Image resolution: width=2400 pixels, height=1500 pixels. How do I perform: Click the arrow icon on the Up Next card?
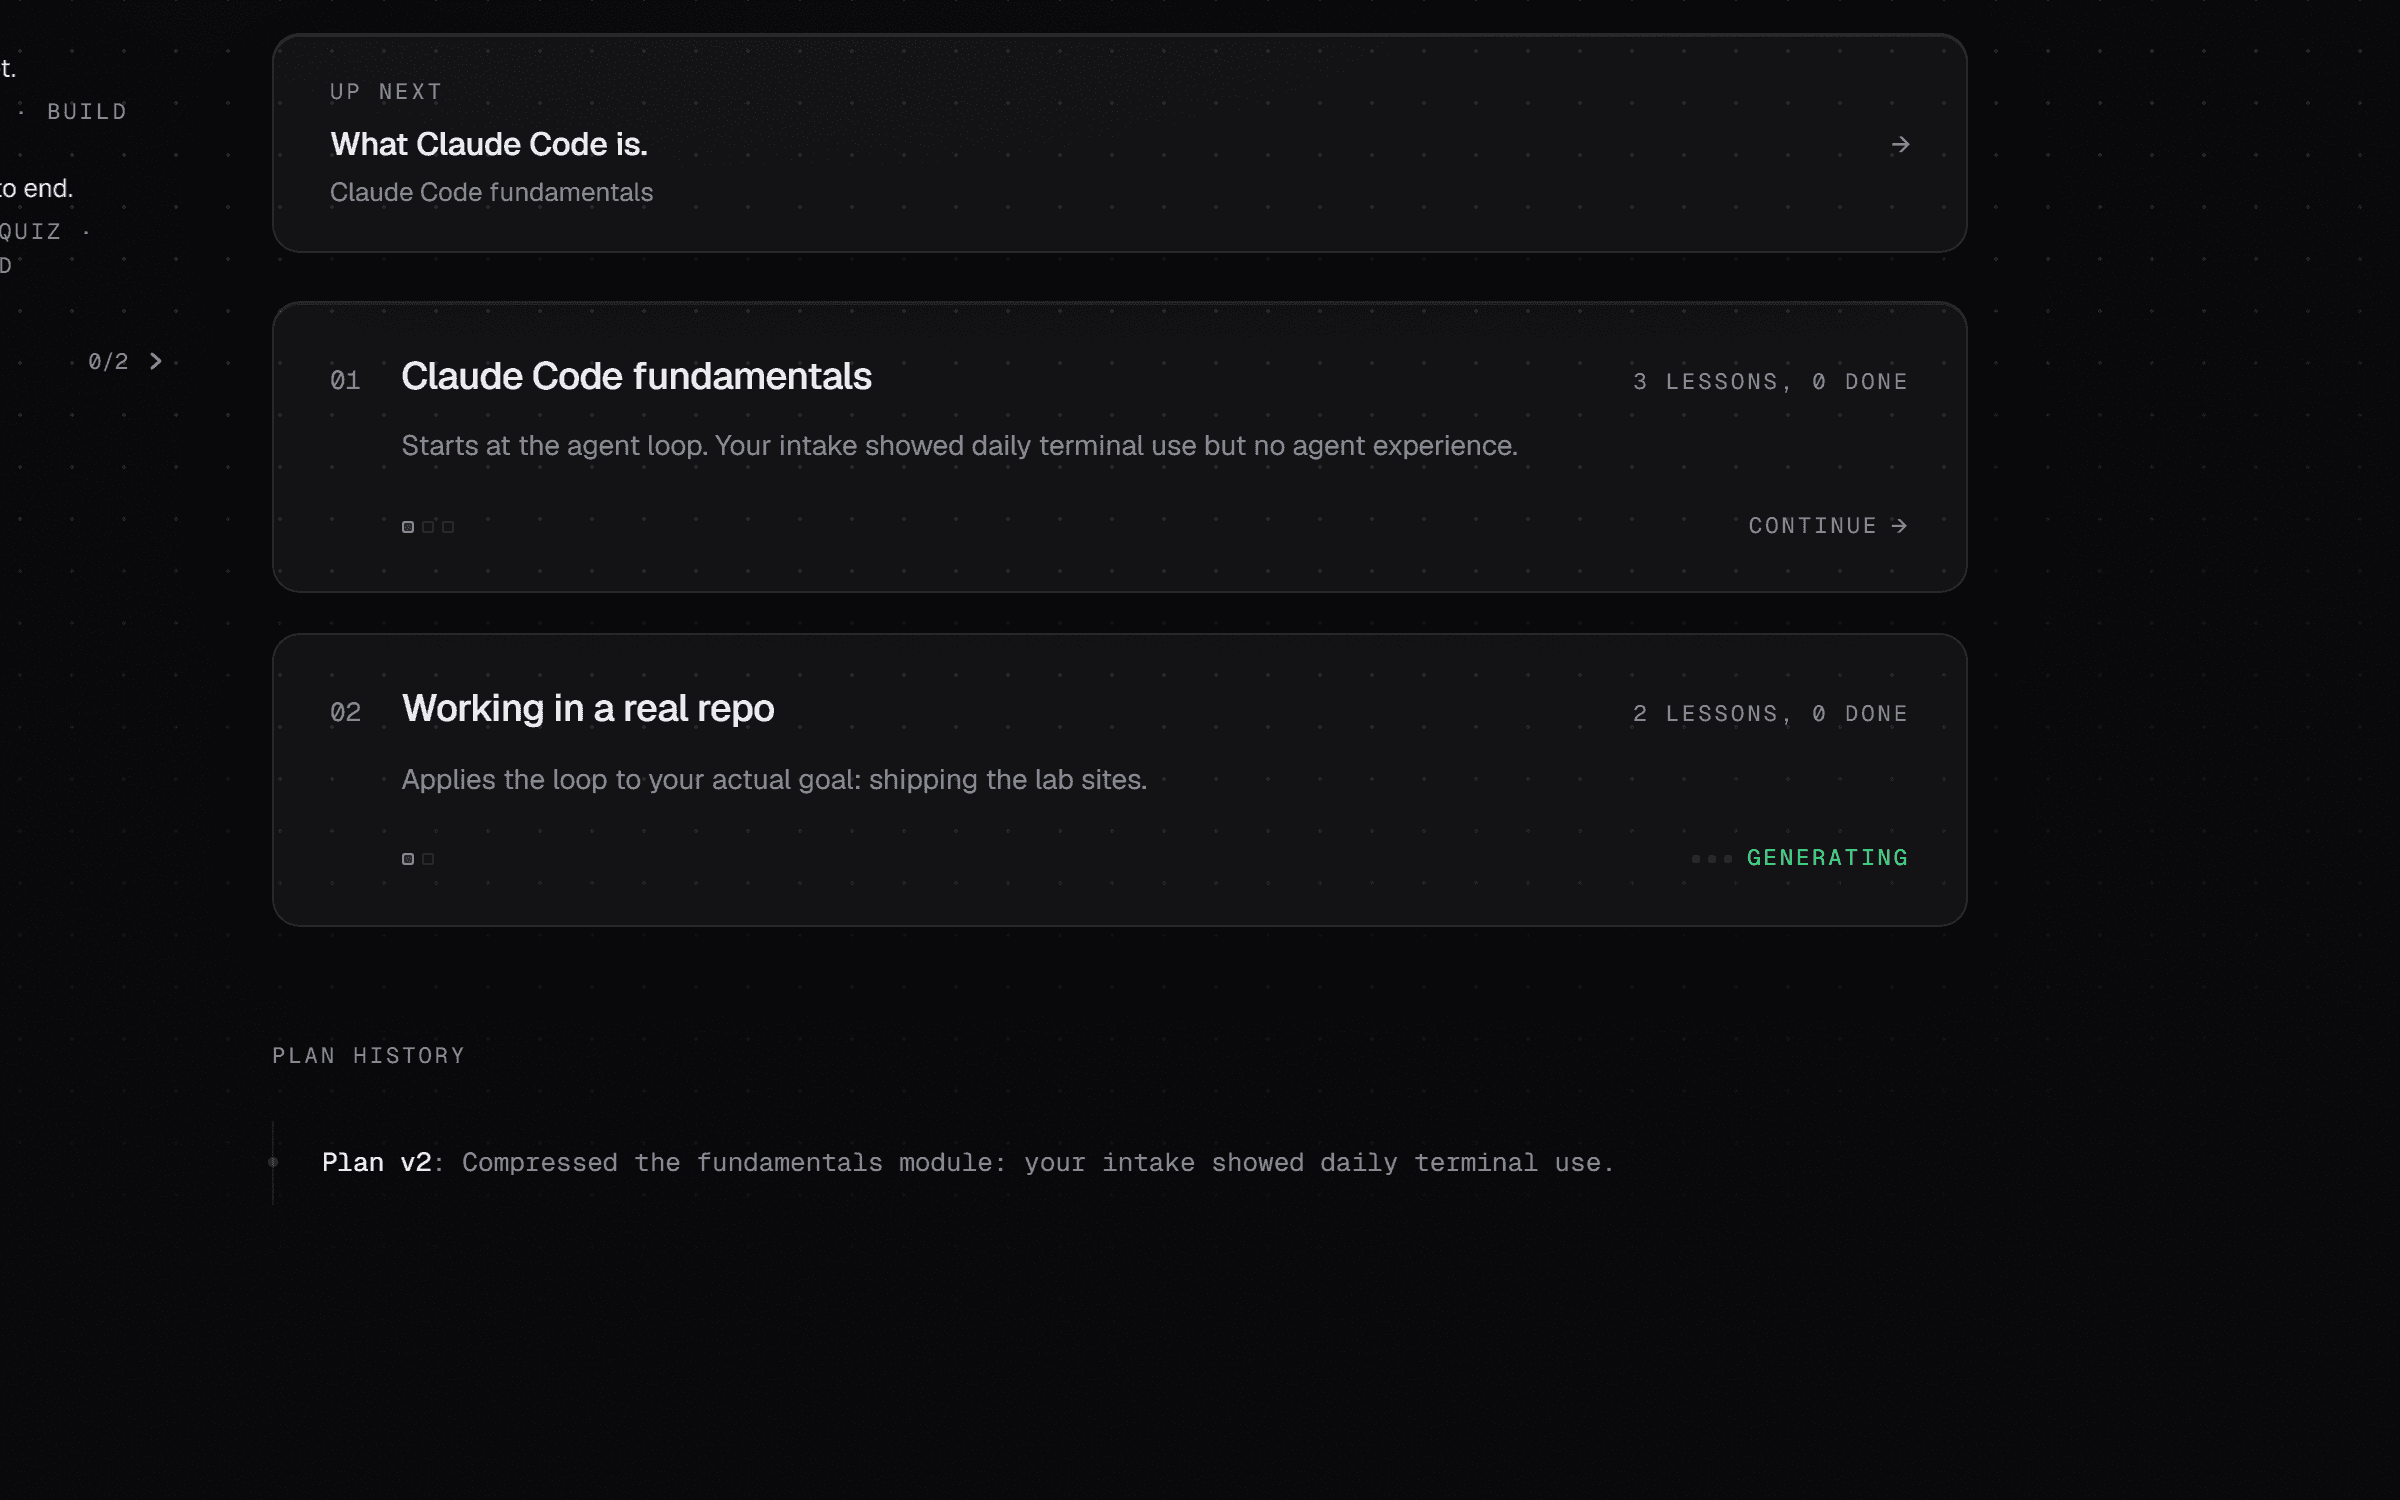(x=1900, y=145)
